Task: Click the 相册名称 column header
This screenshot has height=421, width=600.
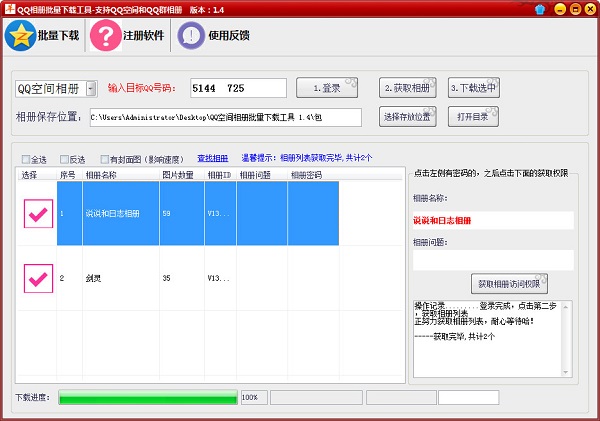Action: 121,175
